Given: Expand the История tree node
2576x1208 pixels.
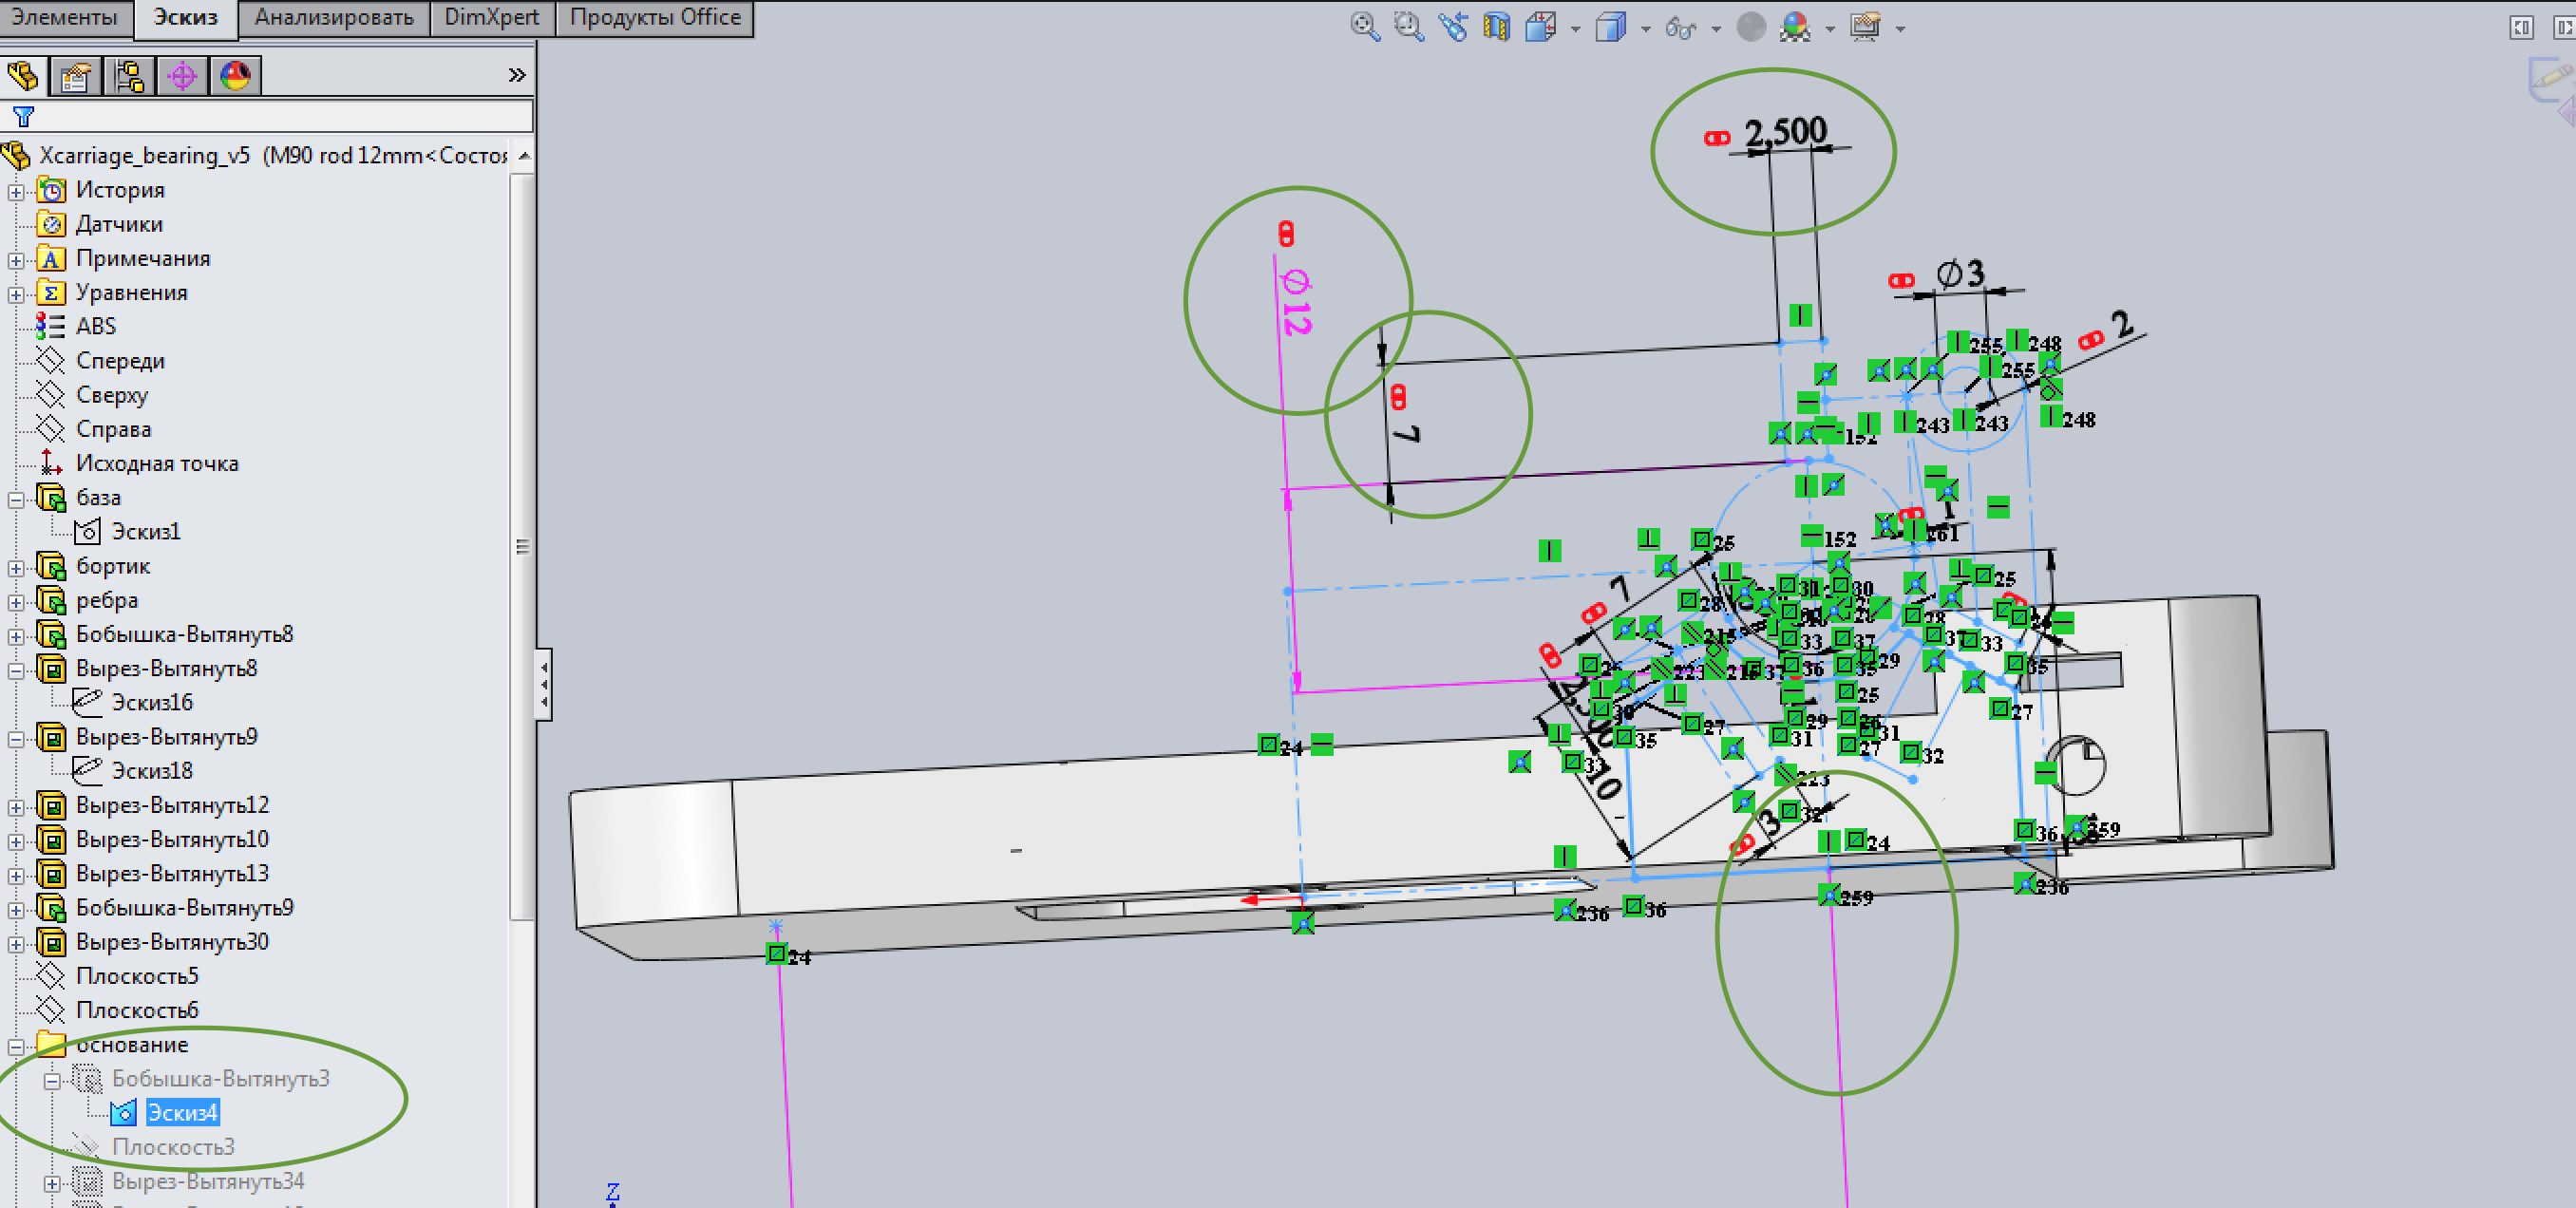Looking at the screenshot, I should (16, 191).
